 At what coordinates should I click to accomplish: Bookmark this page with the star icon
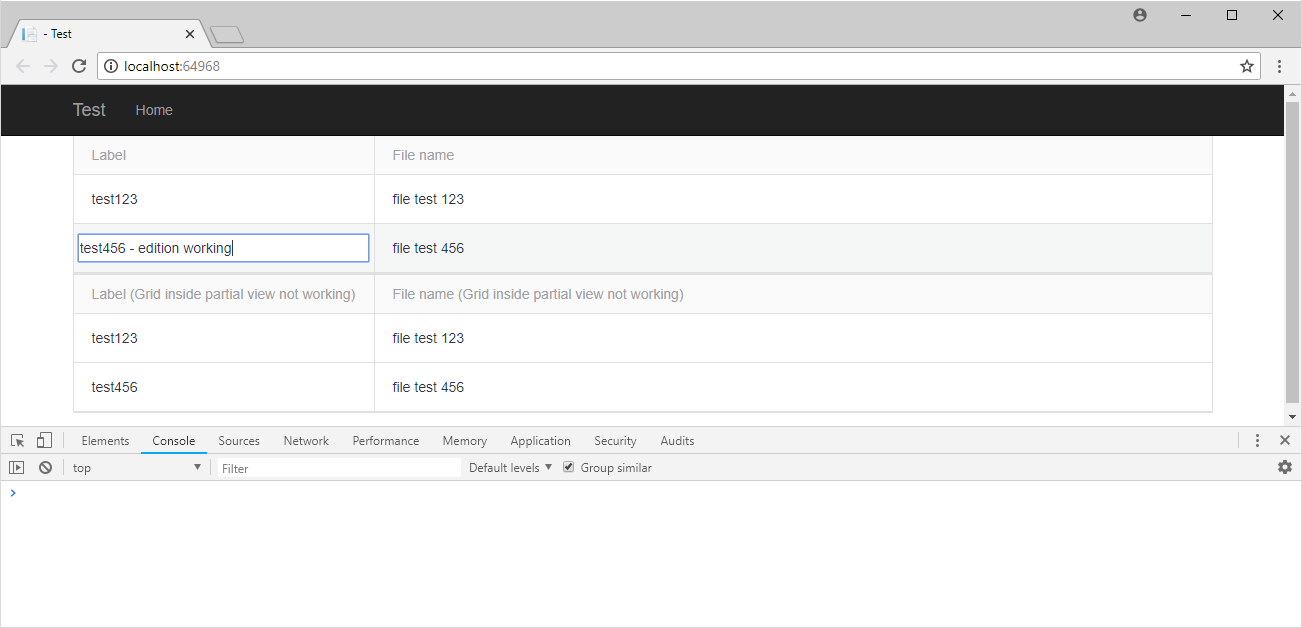[x=1247, y=67]
